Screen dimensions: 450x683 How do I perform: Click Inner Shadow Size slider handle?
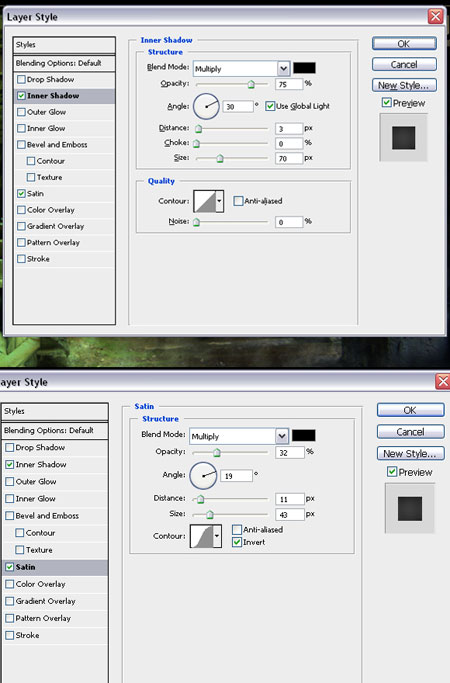click(220, 159)
